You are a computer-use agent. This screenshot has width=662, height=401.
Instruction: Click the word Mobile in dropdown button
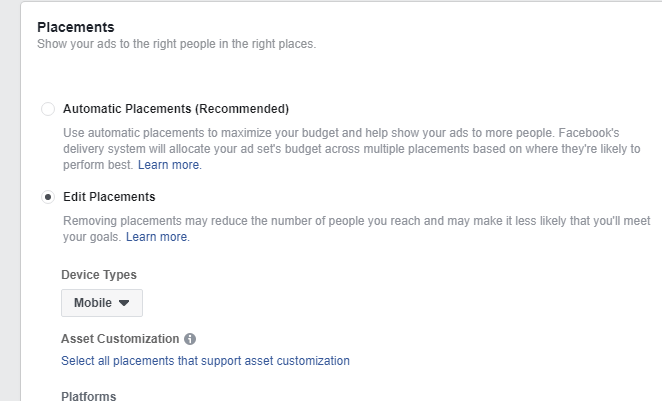tap(93, 303)
